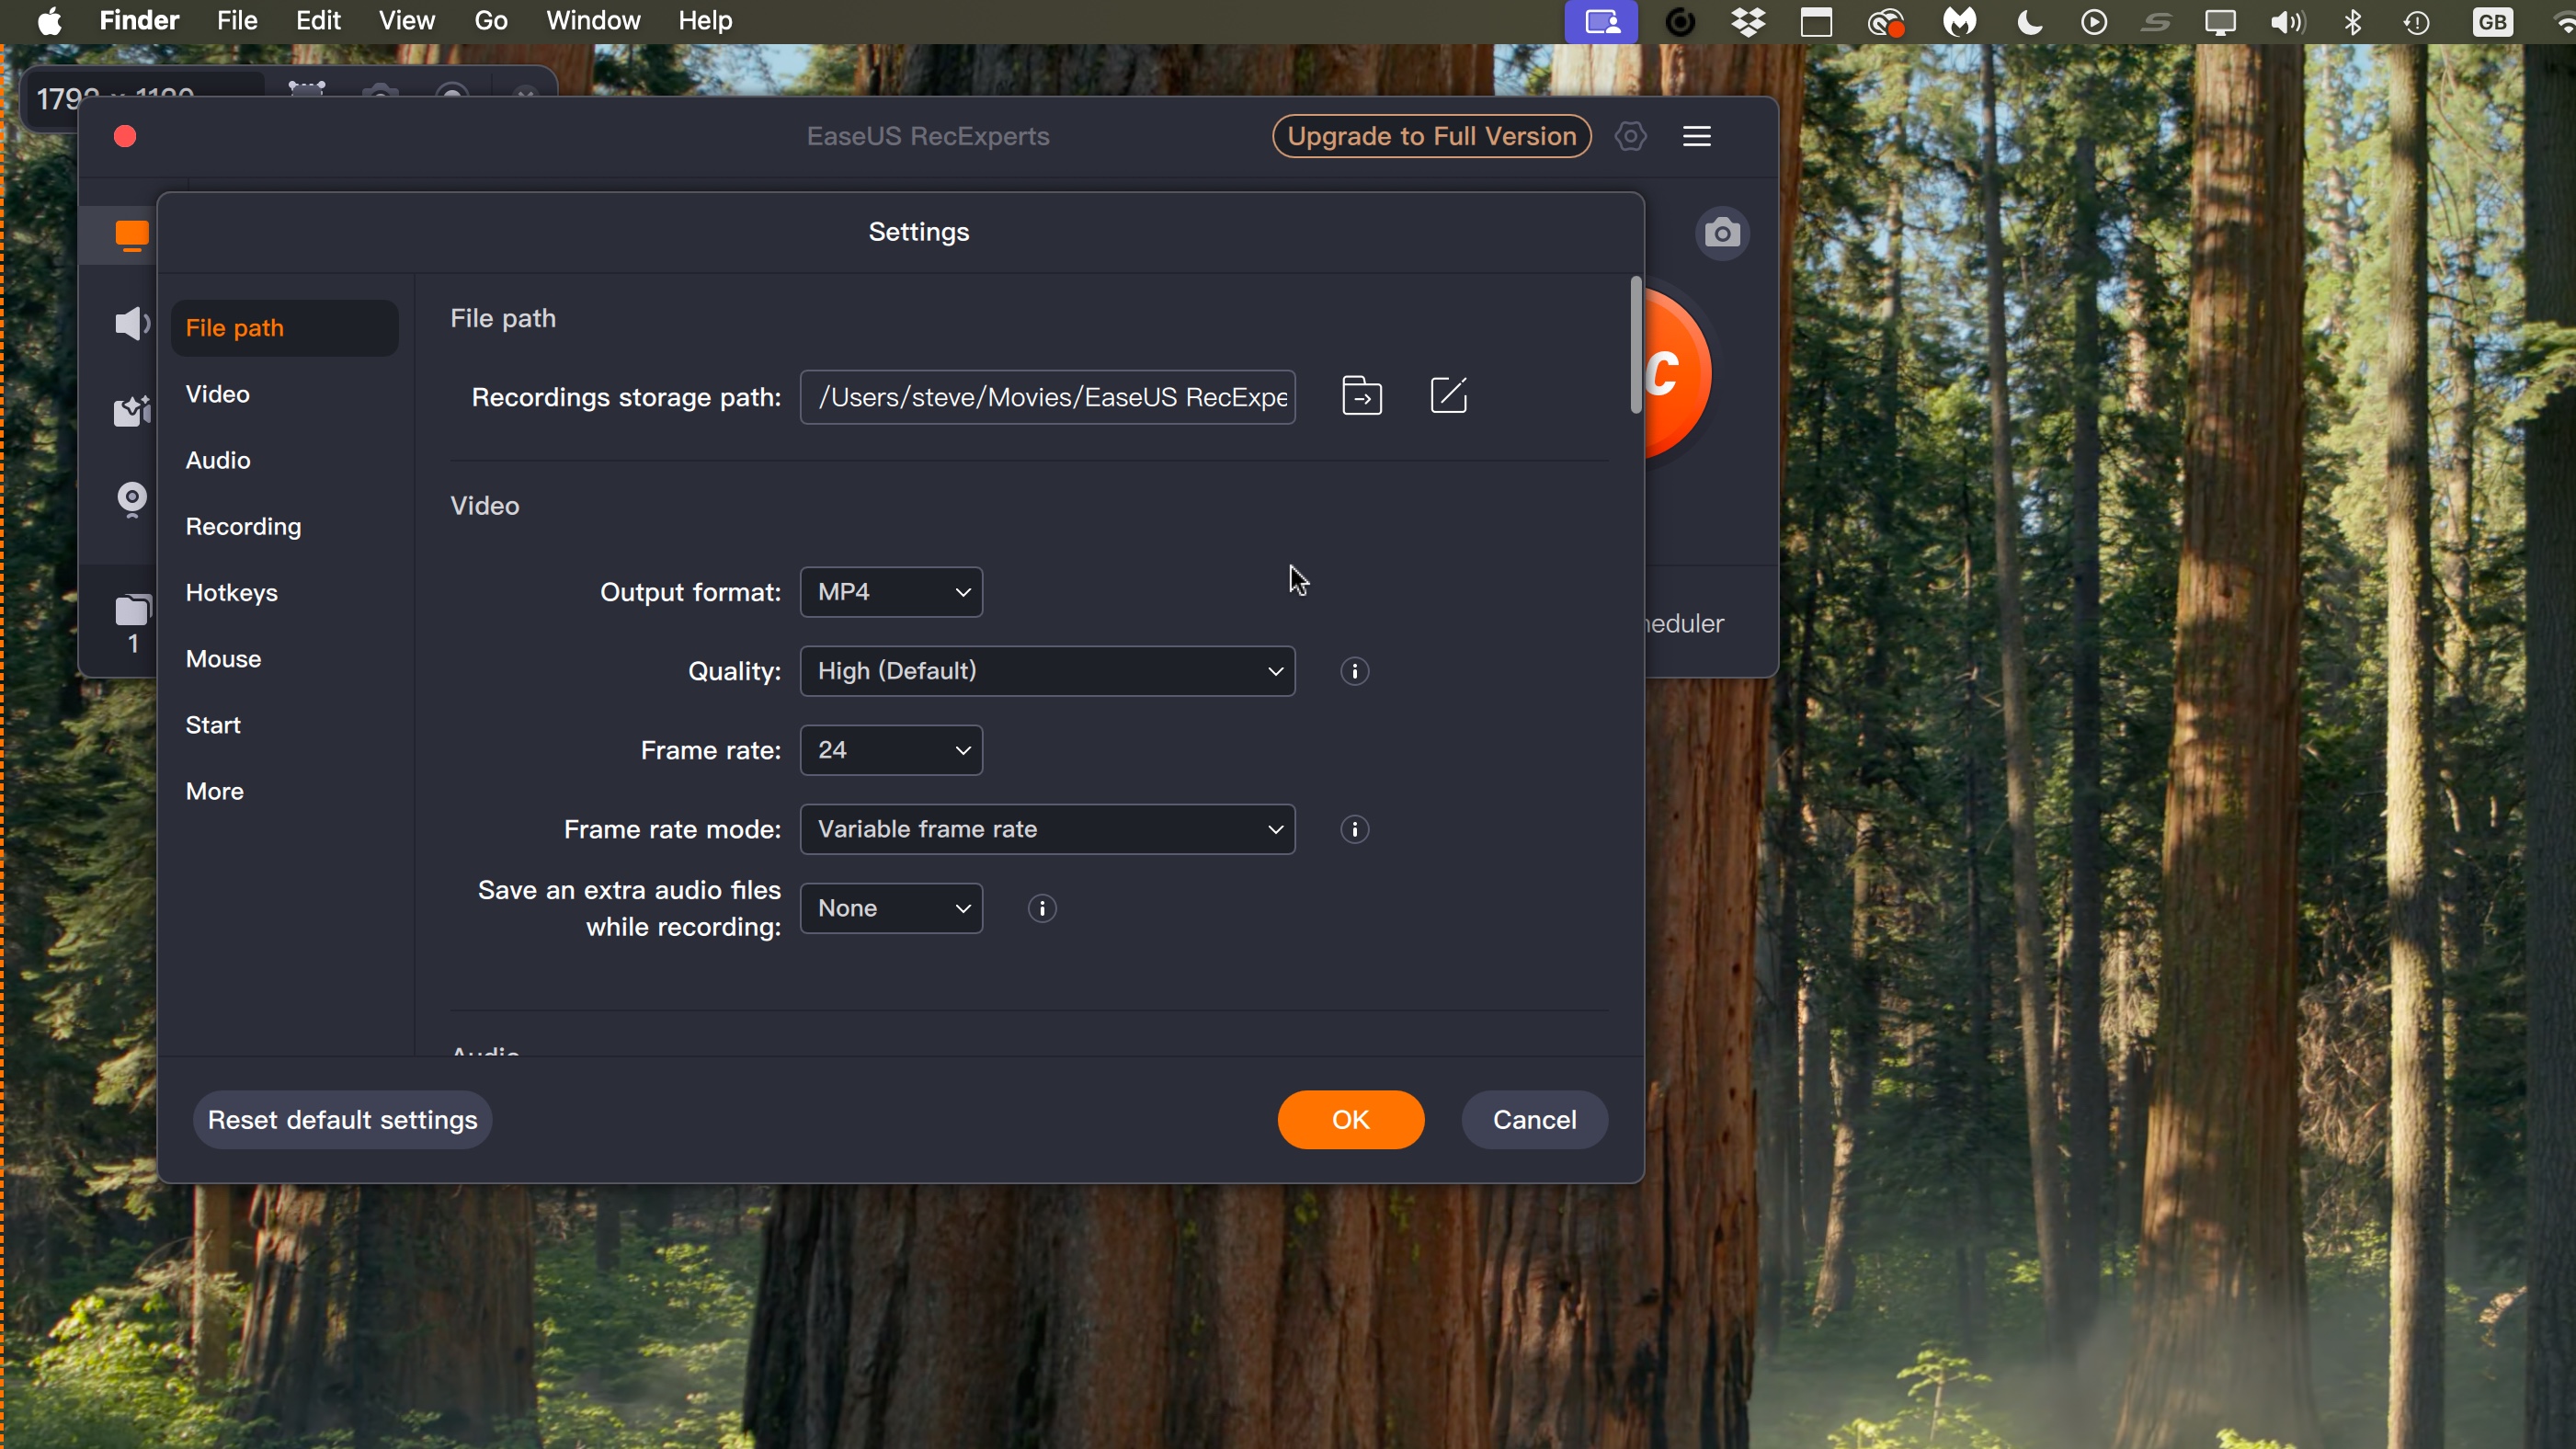
Task: Select the webcam mode icon in sidebar
Action: coord(132,499)
